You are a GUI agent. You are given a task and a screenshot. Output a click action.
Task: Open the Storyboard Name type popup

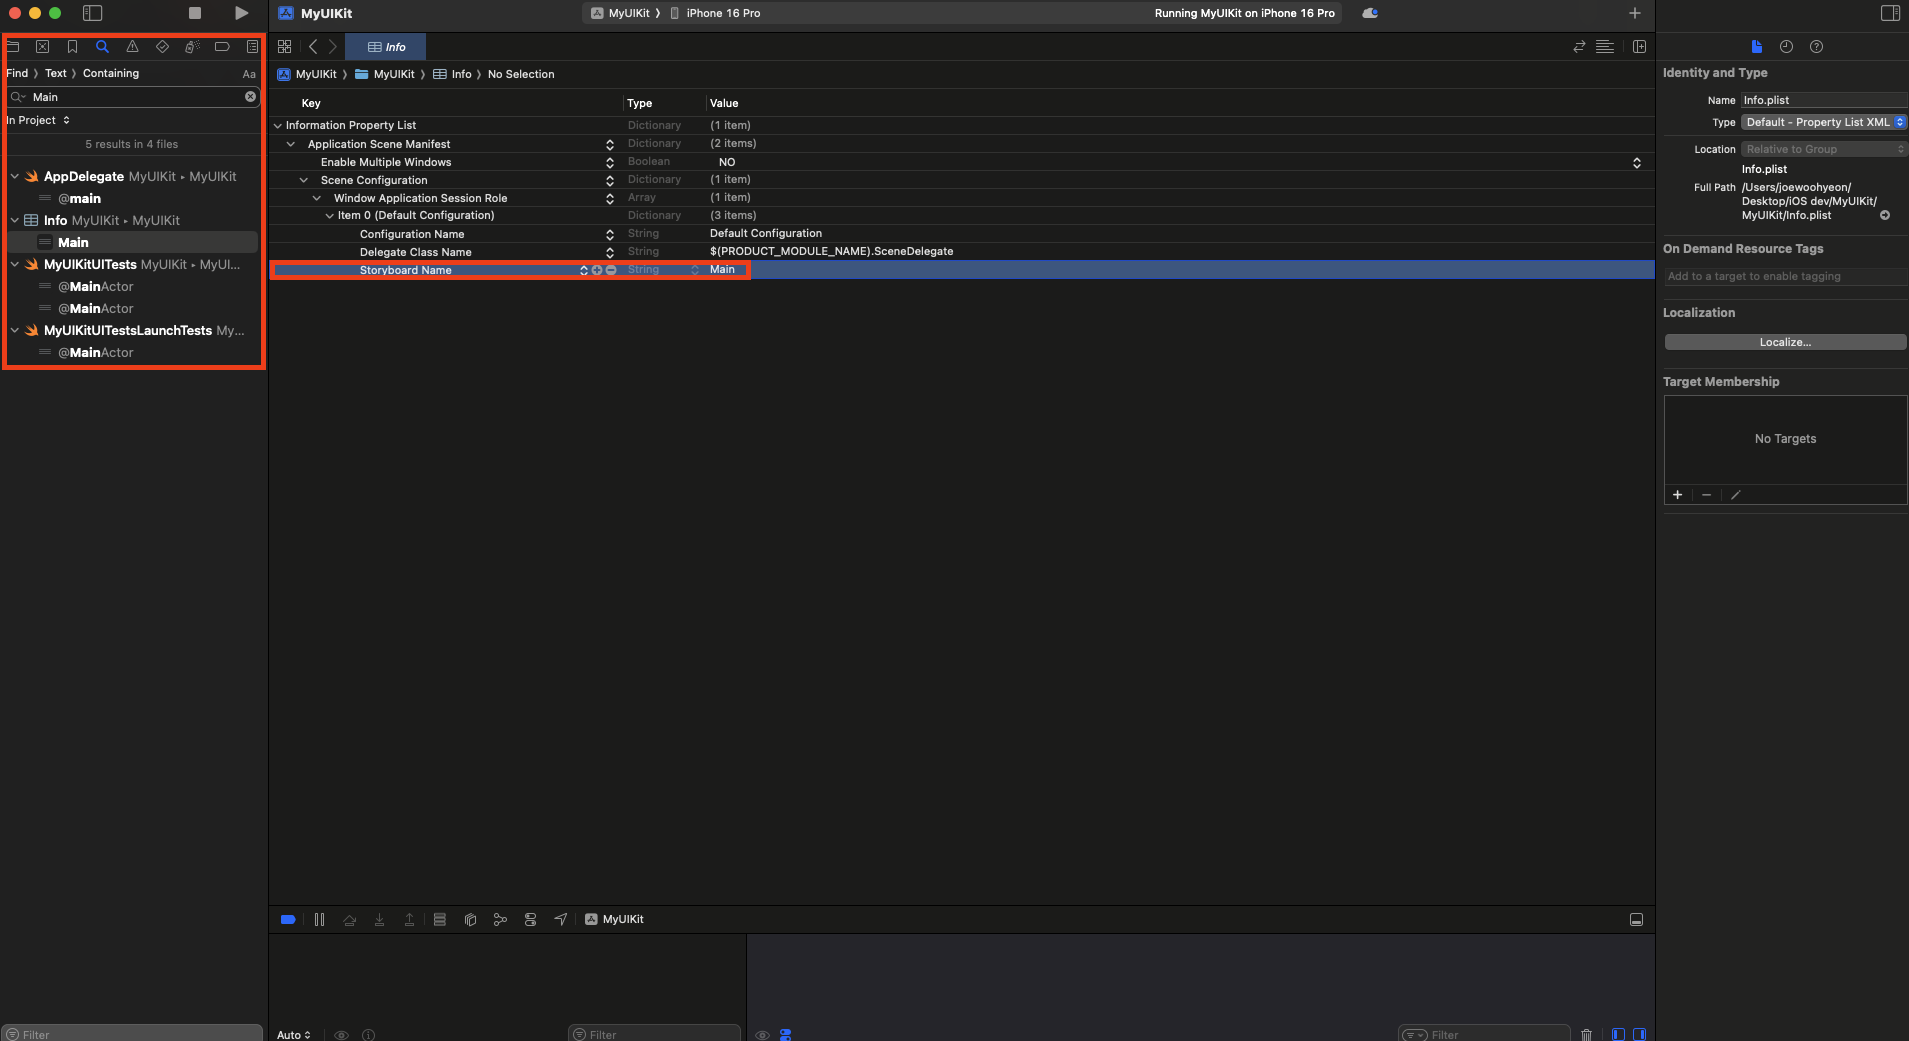point(695,270)
